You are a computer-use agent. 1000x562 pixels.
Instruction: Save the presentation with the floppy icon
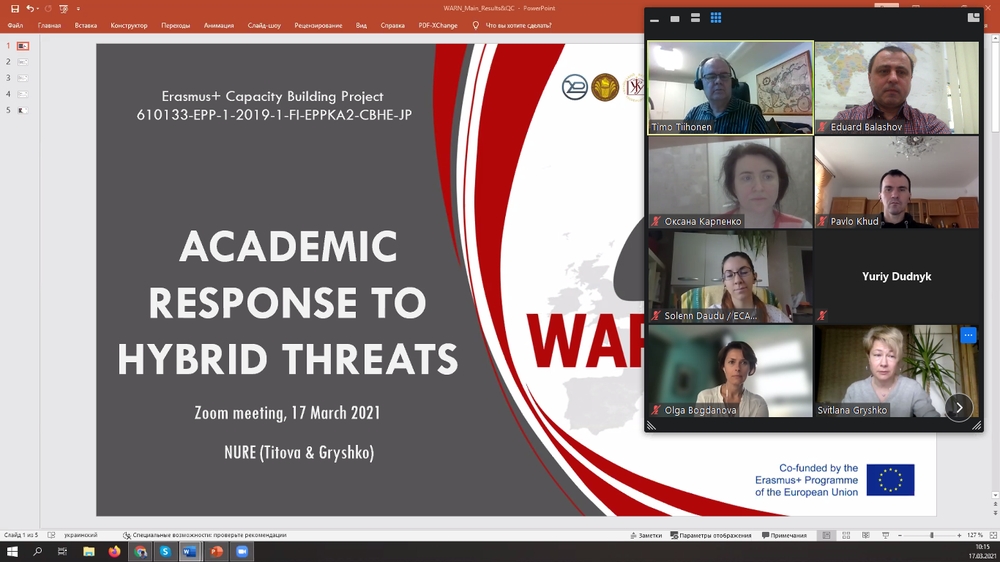pos(15,9)
